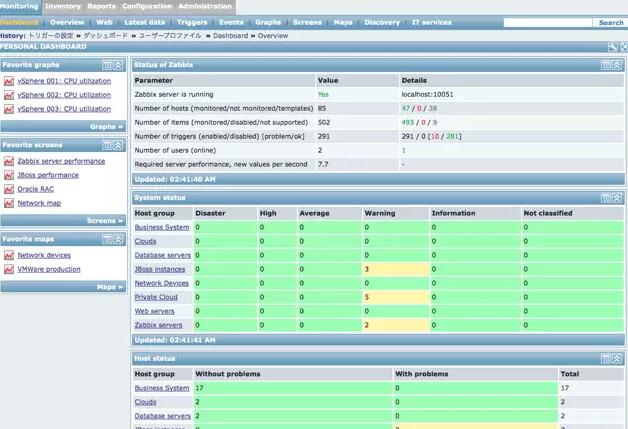Open the Inventory main tab
The height and width of the screenshot is (429, 628).
click(x=63, y=6)
